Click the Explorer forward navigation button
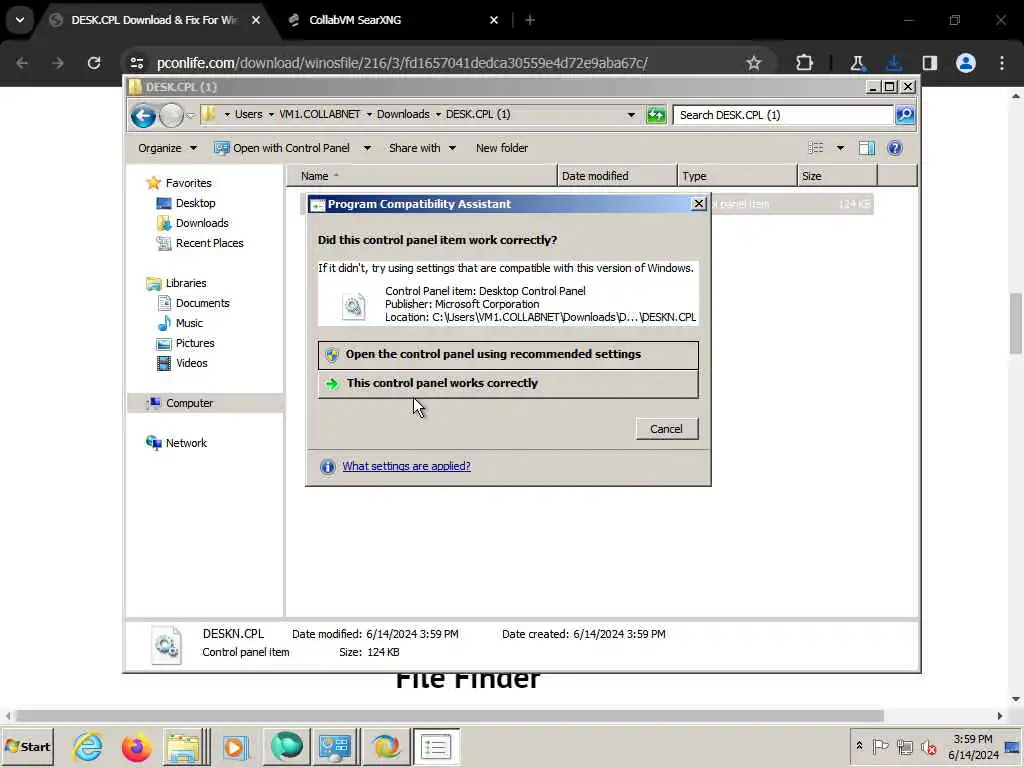This screenshot has height=768, width=1024. (171, 116)
